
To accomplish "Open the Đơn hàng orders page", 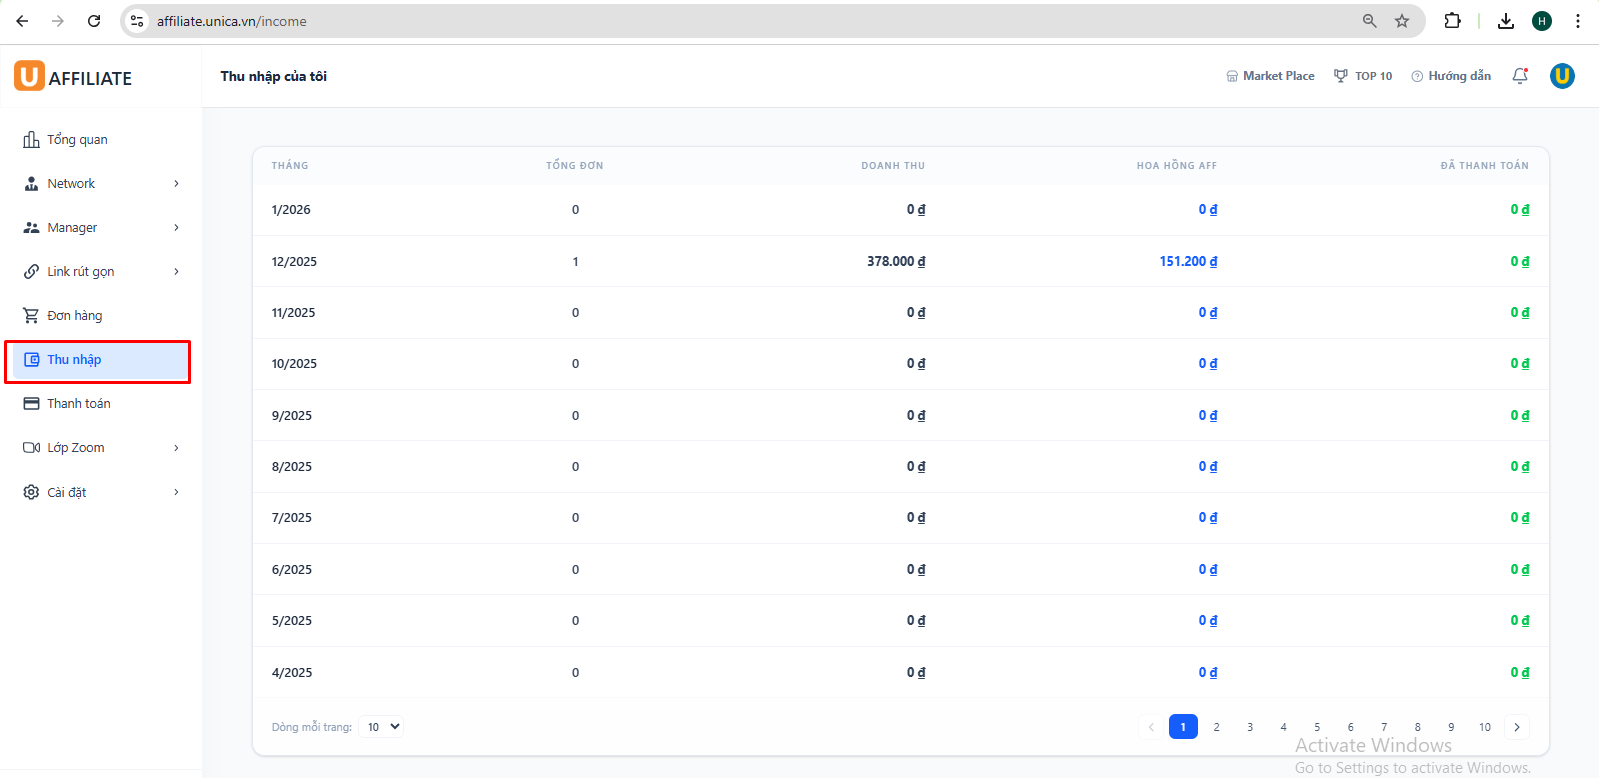I will point(75,316).
